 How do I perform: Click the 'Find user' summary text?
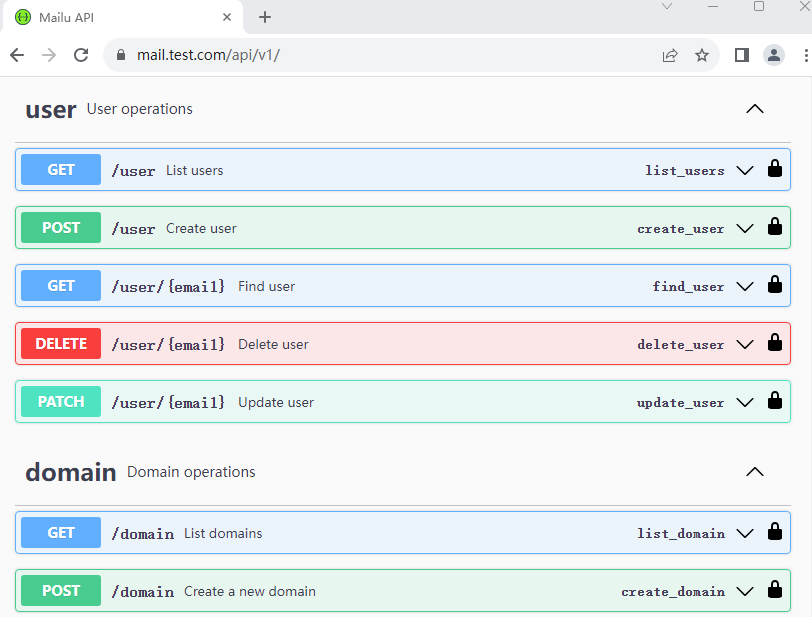point(267,286)
